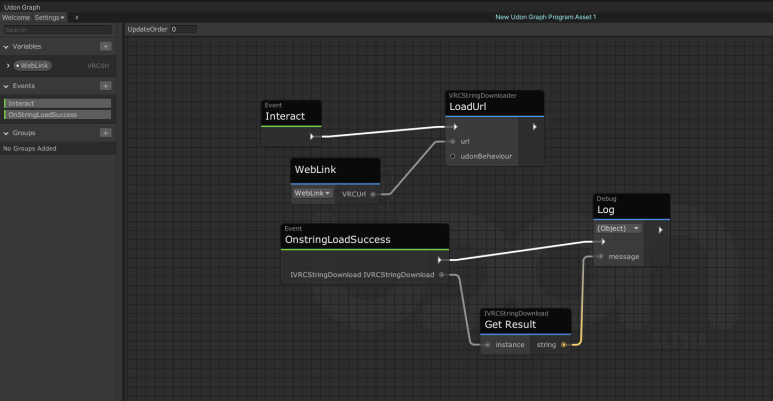Click the Search field in sidebar
This screenshot has width=773, height=401.
pos(58,30)
